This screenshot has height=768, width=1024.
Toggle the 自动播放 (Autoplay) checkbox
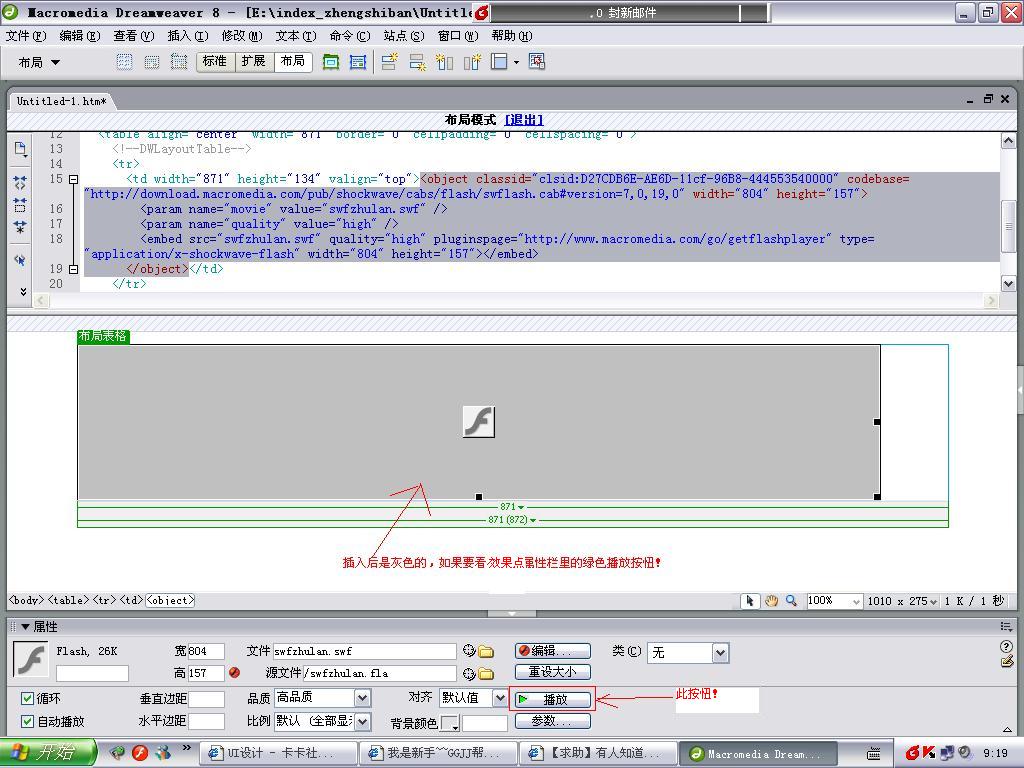click(28, 721)
